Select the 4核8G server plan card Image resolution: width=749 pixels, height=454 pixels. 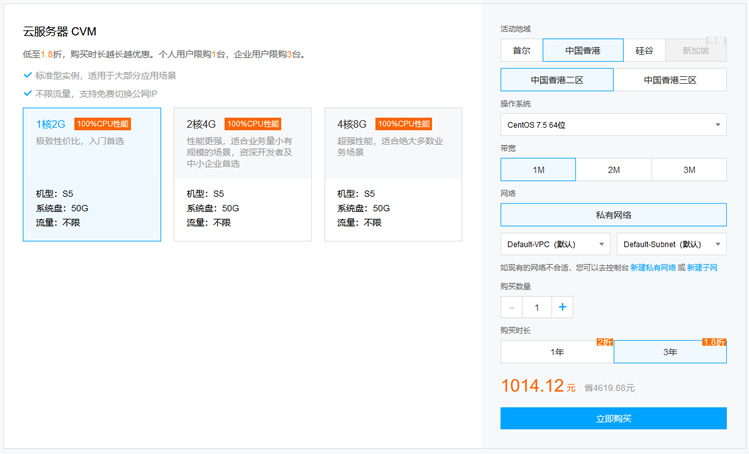[392, 175]
